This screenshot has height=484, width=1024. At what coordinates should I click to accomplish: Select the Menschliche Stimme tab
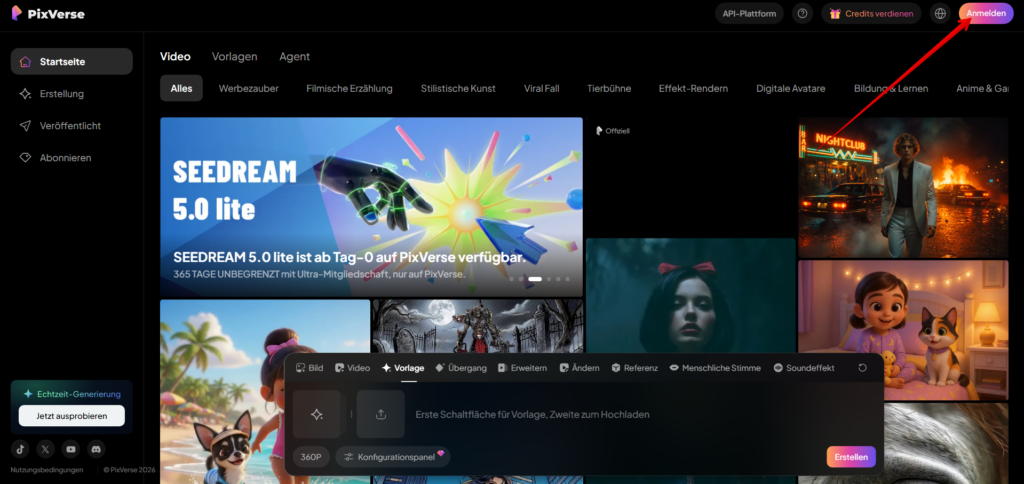tap(715, 368)
